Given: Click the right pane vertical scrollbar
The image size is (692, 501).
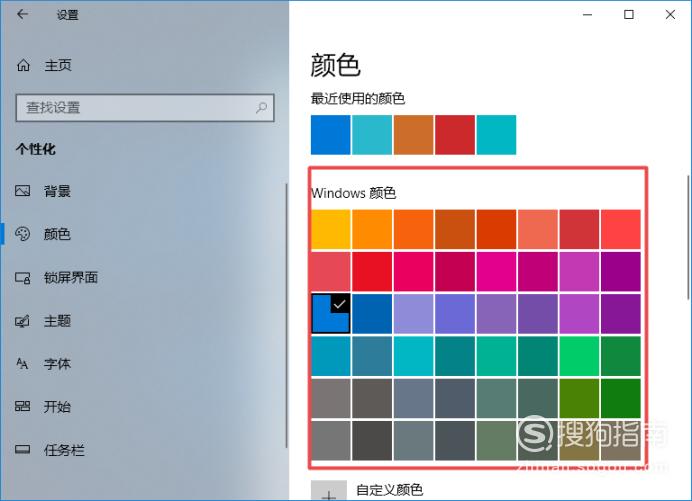Looking at the screenshot, I should click(x=688, y=237).
